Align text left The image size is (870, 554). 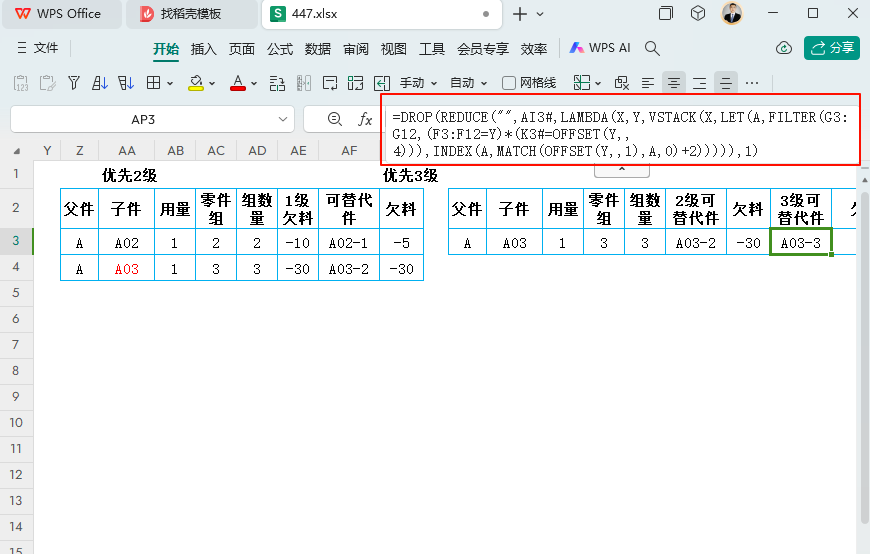pyautogui.click(x=648, y=83)
